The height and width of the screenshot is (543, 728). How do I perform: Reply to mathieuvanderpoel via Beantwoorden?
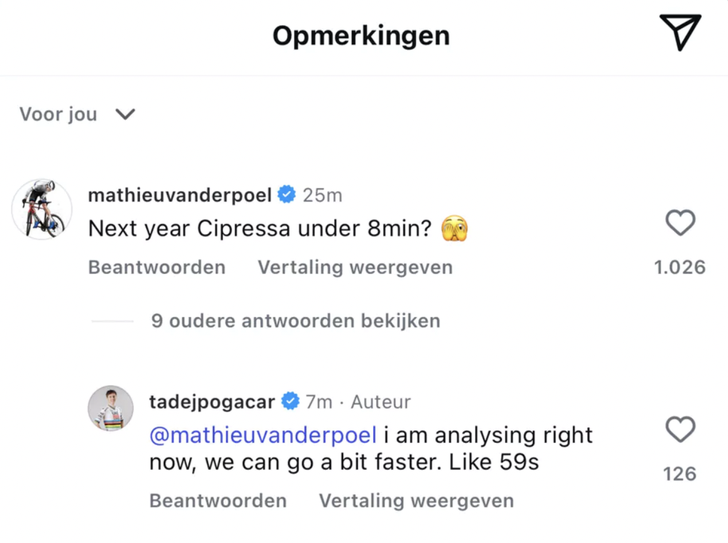157,267
